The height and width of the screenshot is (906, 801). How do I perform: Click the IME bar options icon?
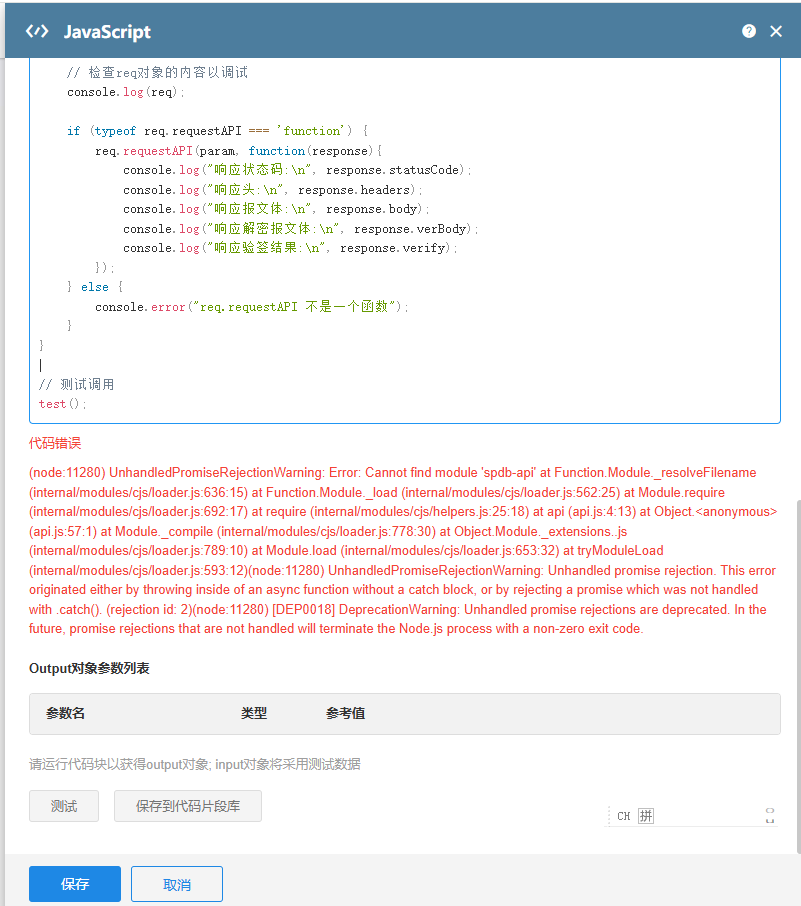point(770,816)
